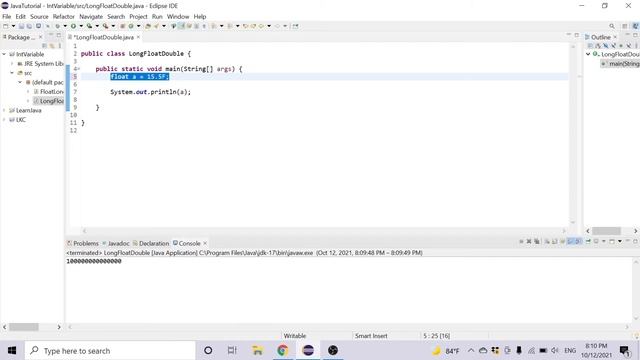Toggle Link with Editor in Package Explorer

coord(52,46)
